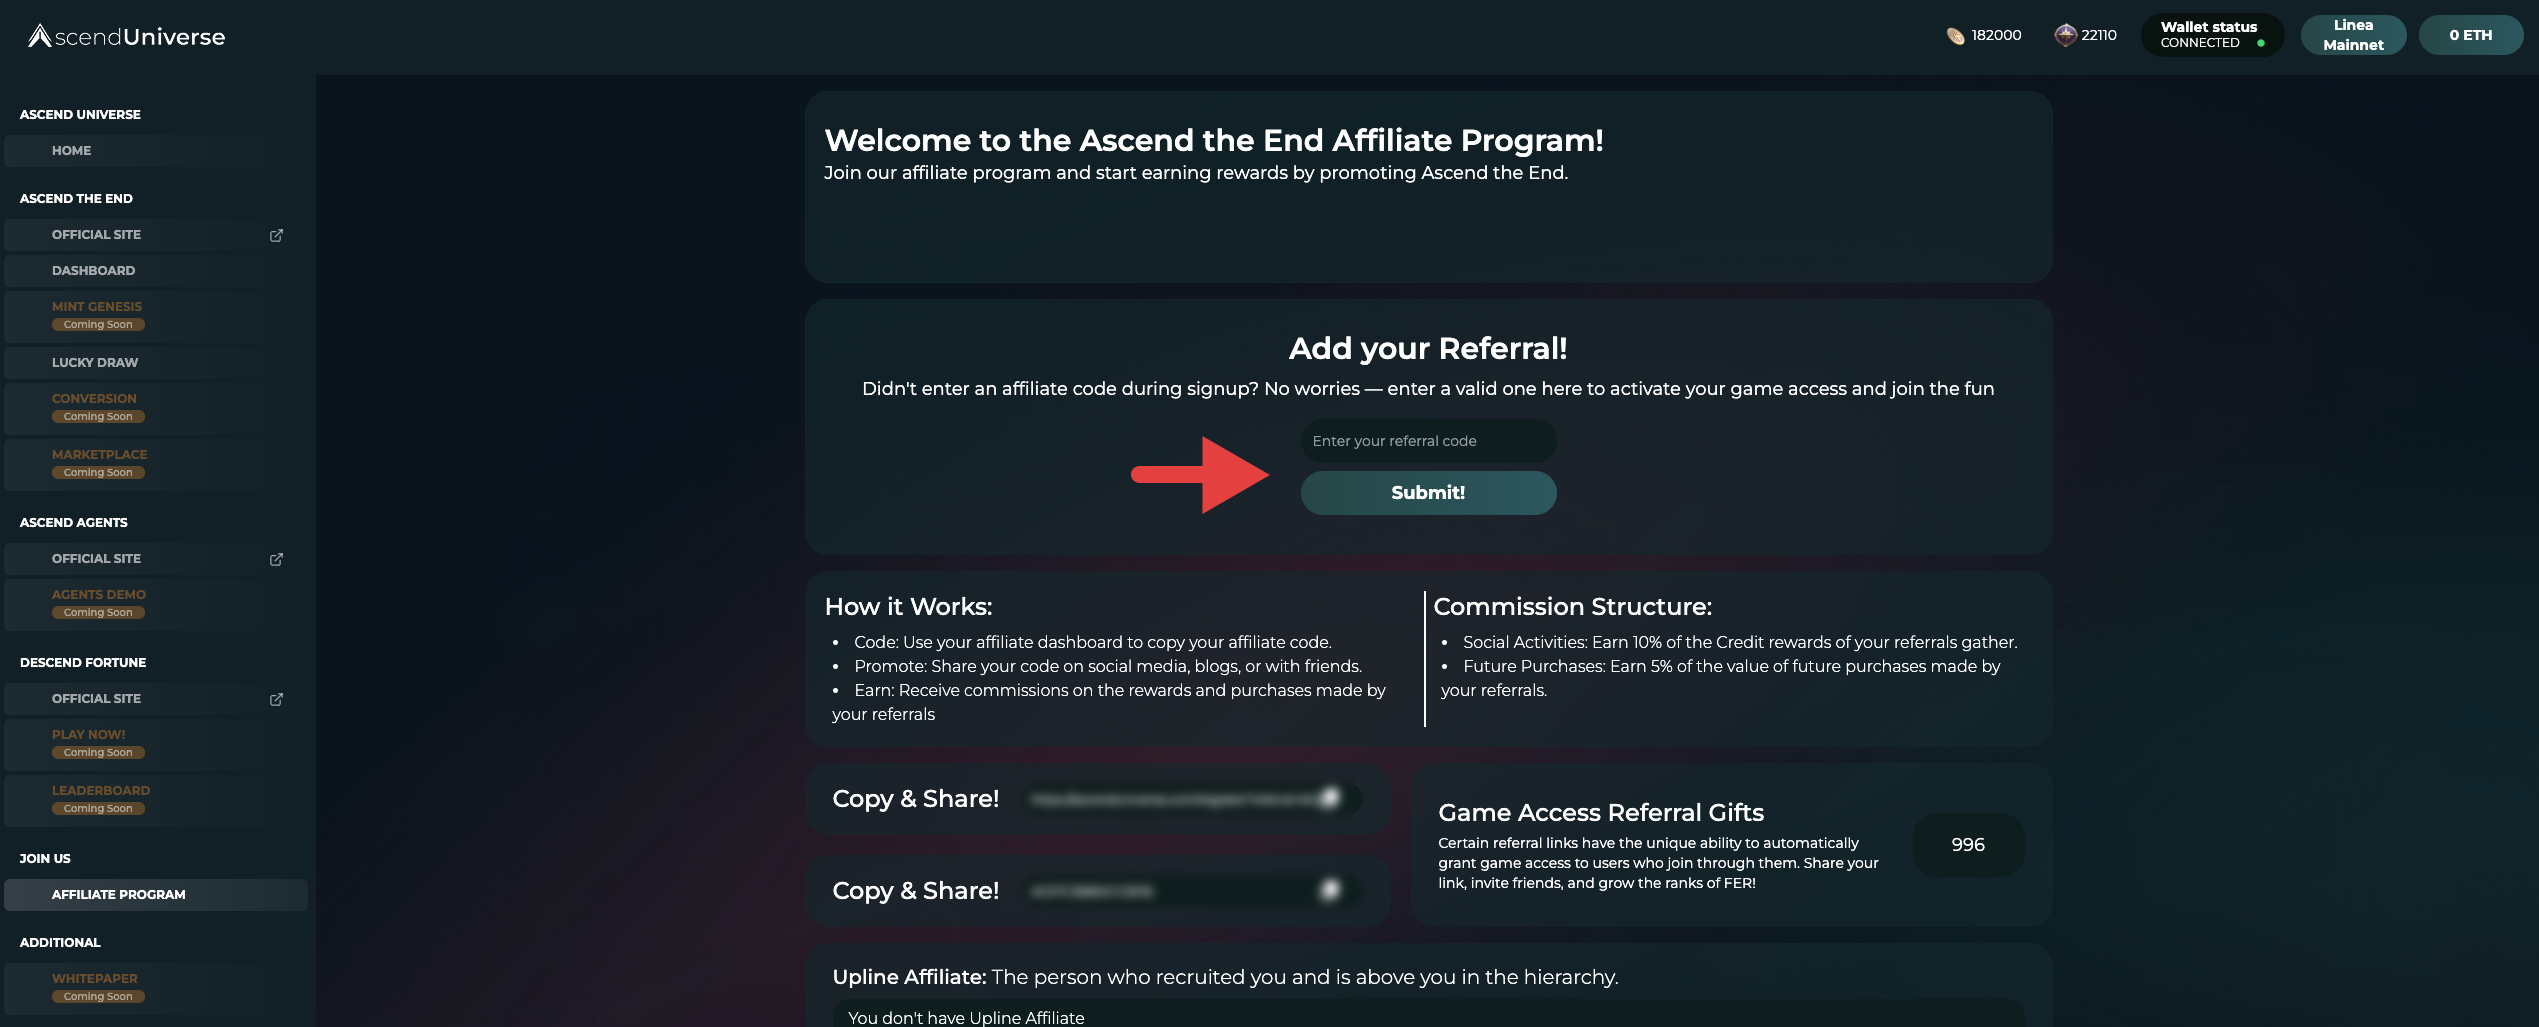Open external link icon under Ascend The End
2539x1027 pixels.
276,235
